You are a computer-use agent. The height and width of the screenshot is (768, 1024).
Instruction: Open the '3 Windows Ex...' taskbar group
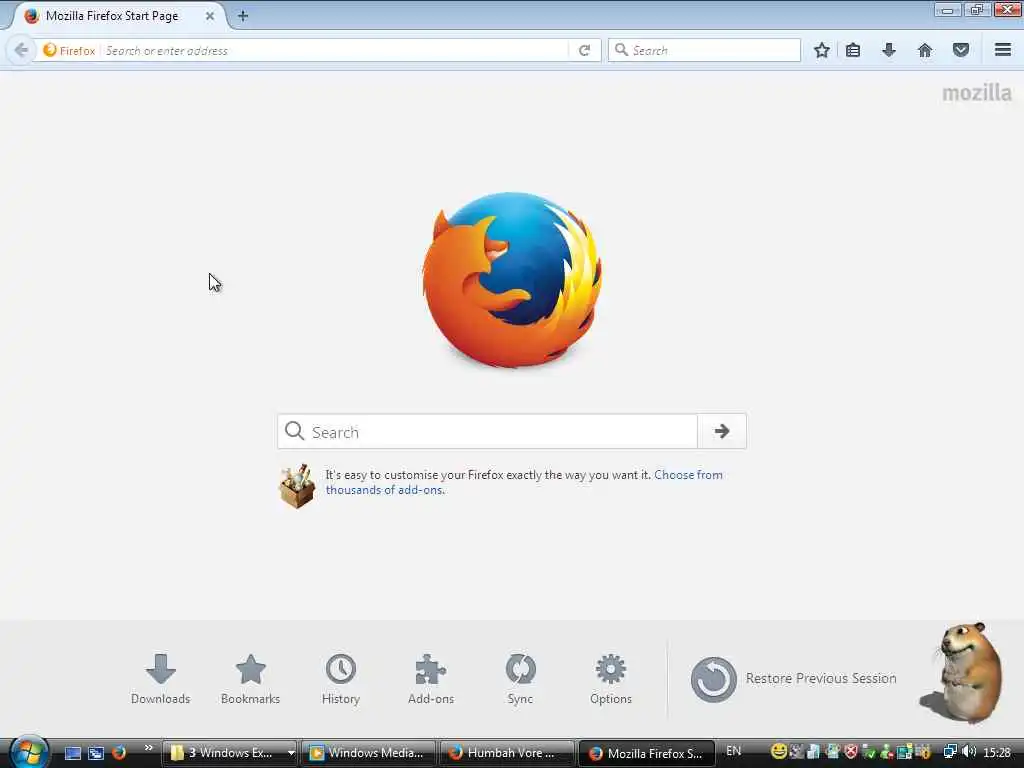(x=229, y=753)
